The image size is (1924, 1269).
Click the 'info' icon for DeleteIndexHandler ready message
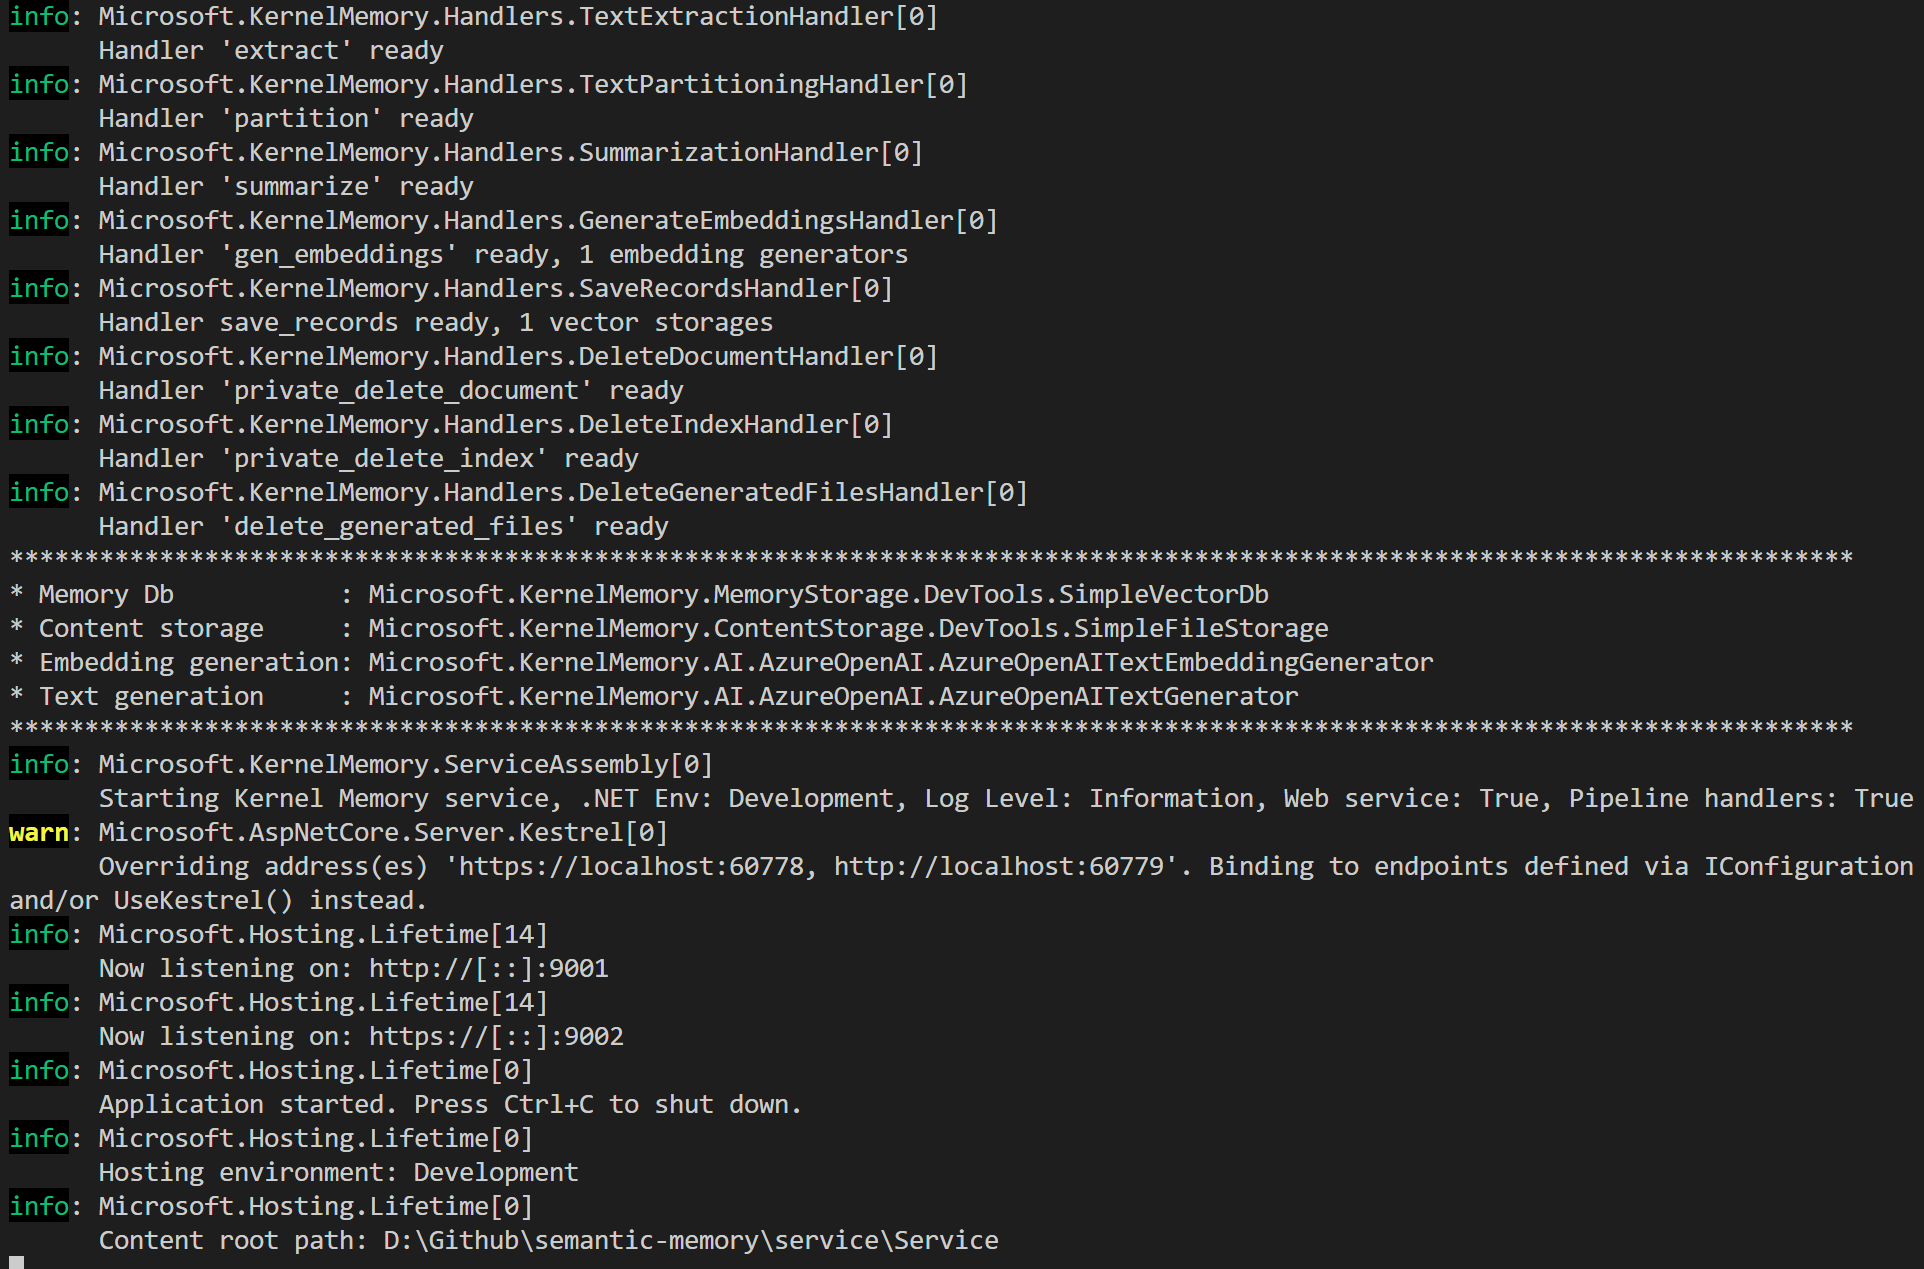(x=38, y=423)
